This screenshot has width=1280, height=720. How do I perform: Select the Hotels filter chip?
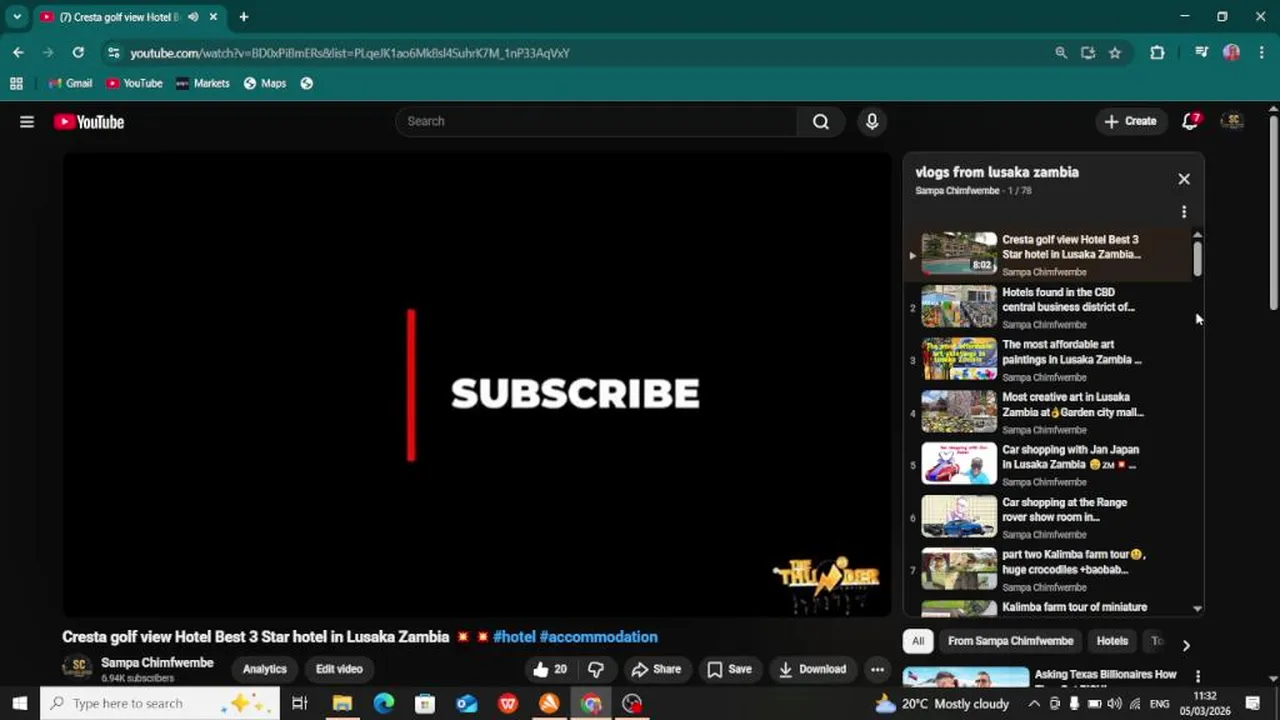click(1112, 641)
